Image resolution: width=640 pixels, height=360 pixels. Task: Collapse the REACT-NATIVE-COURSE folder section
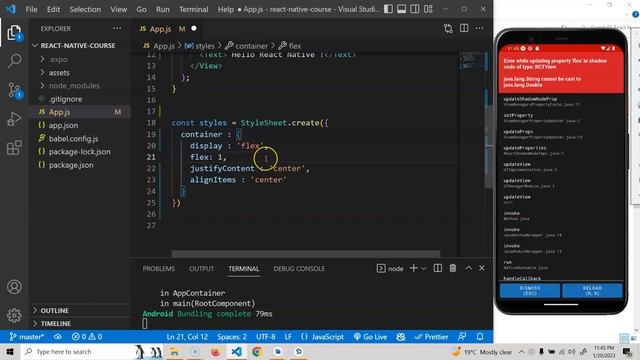(x=78, y=45)
